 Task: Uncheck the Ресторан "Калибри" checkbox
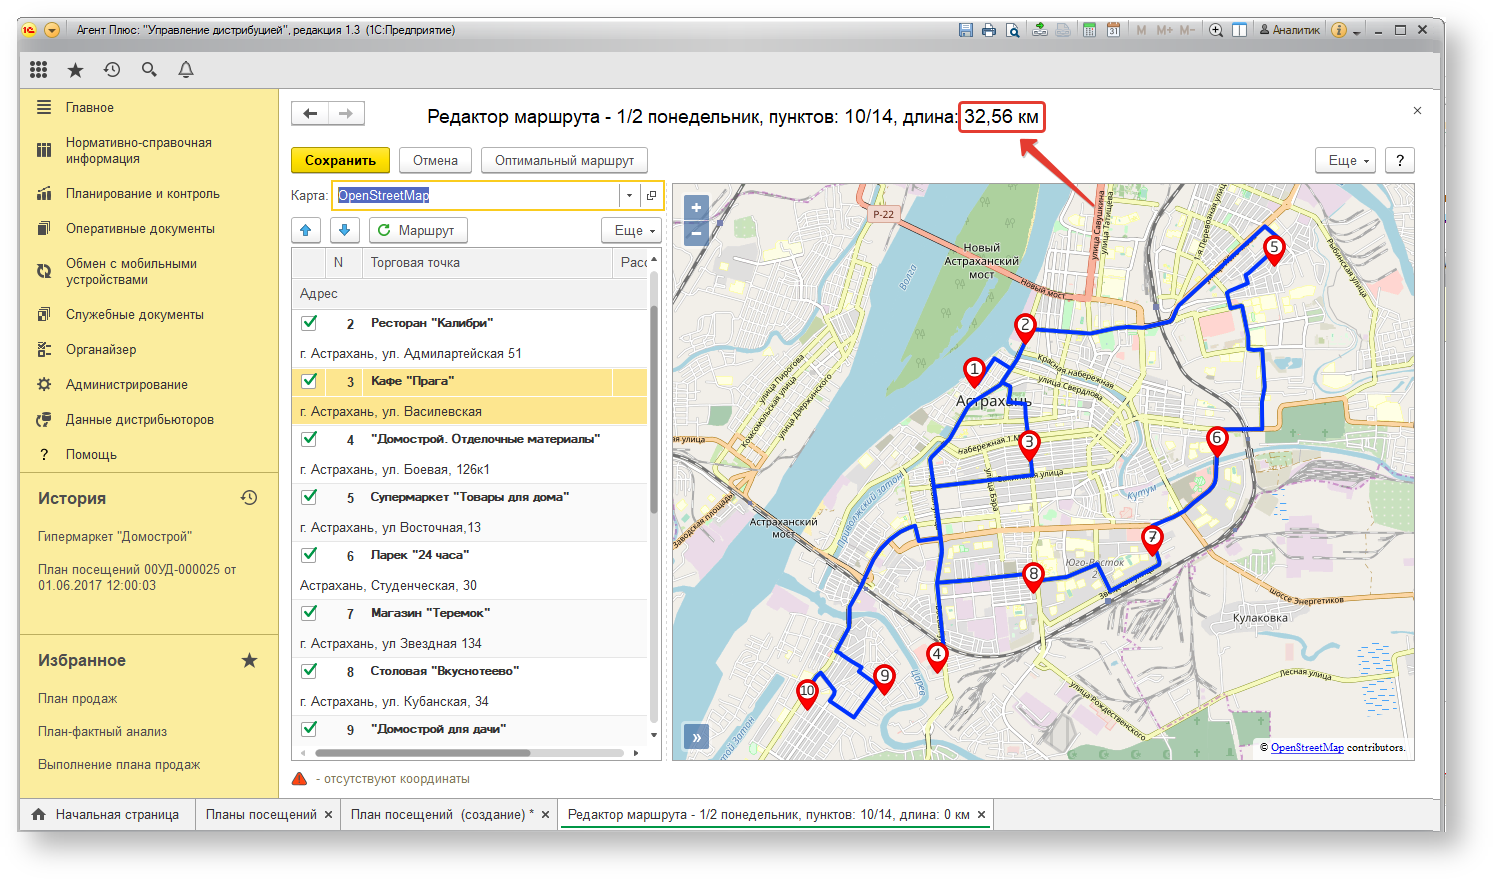pyautogui.click(x=309, y=322)
